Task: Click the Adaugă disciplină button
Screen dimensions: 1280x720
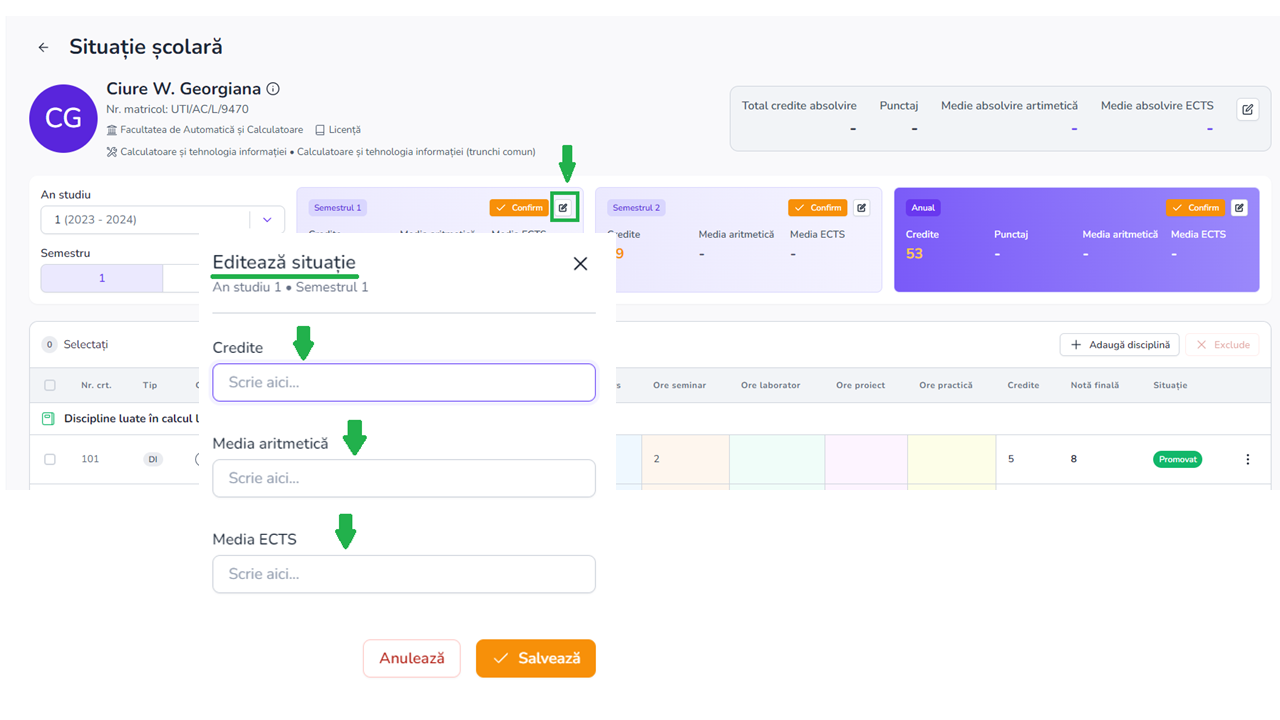Action: 1119,345
